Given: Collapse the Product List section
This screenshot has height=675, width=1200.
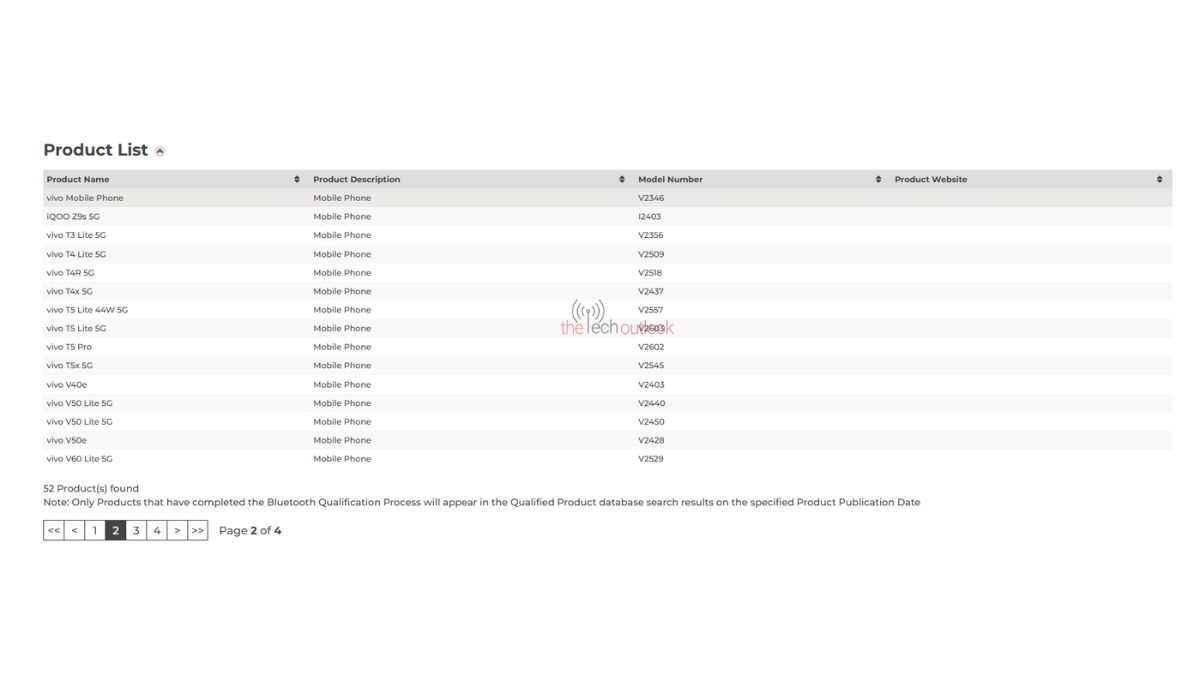Looking at the screenshot, I should click(x=160, y=151).
